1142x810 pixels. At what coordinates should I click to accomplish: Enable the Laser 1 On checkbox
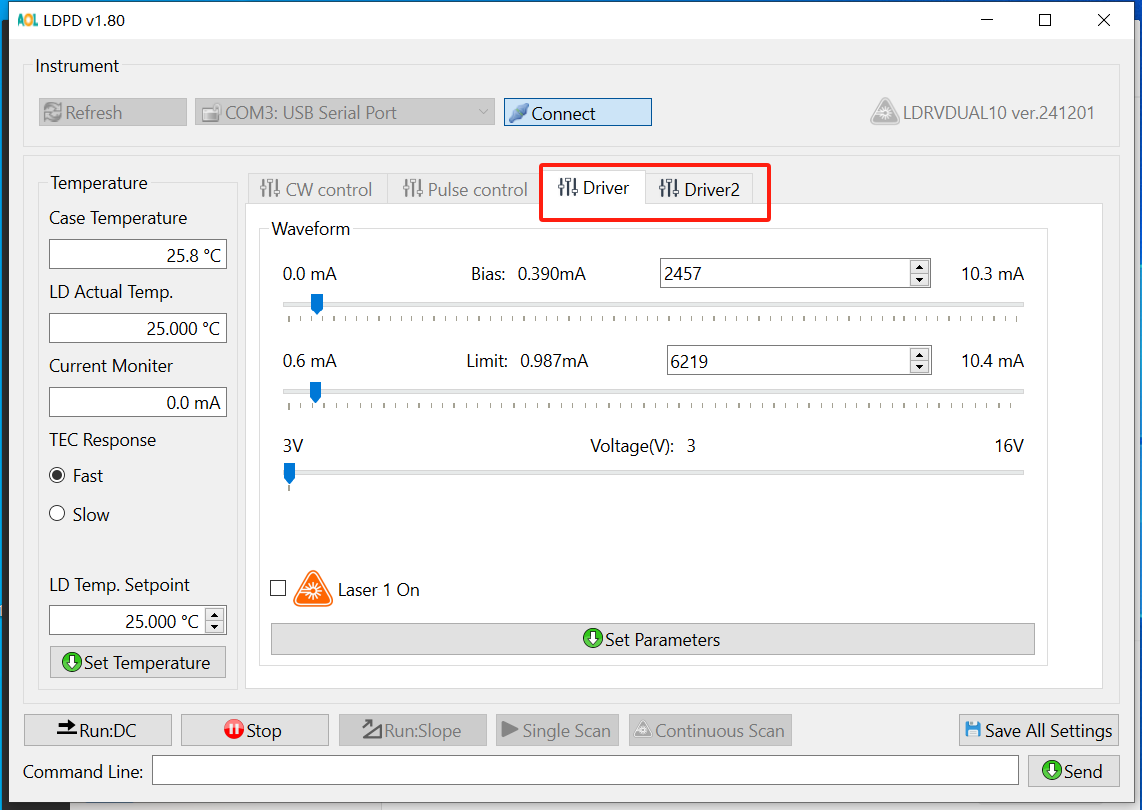point(278,589)
